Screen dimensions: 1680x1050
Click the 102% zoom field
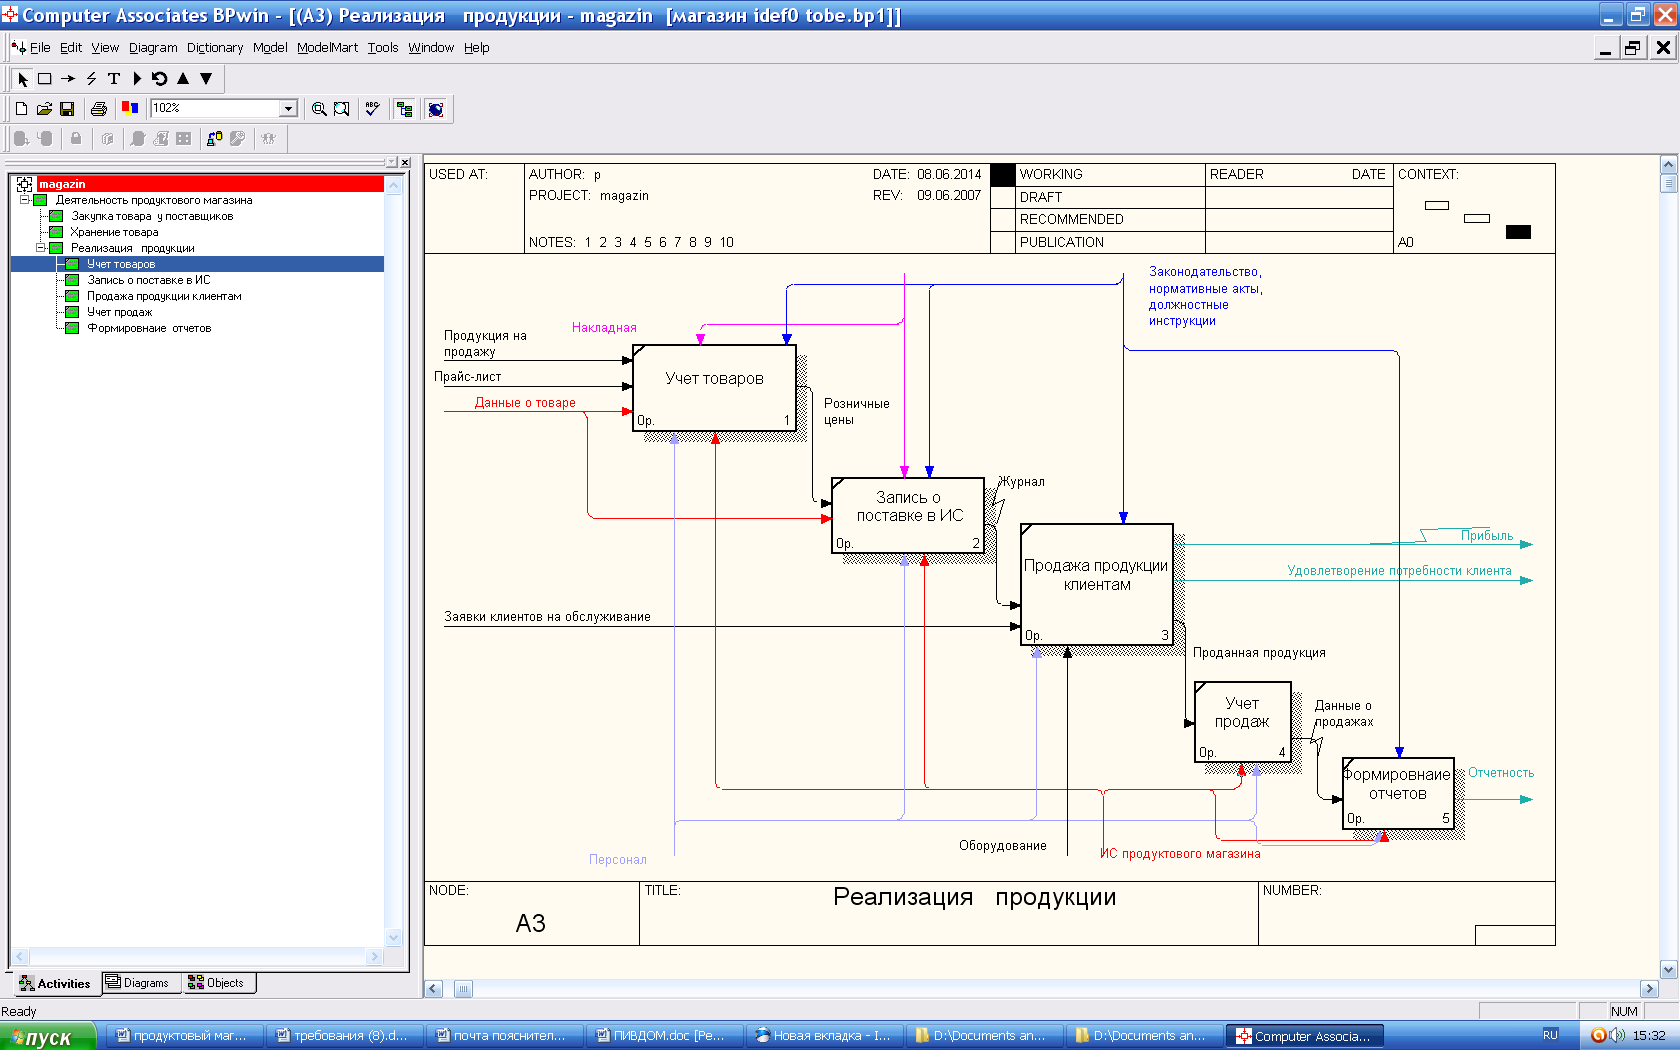click(215, 108)
